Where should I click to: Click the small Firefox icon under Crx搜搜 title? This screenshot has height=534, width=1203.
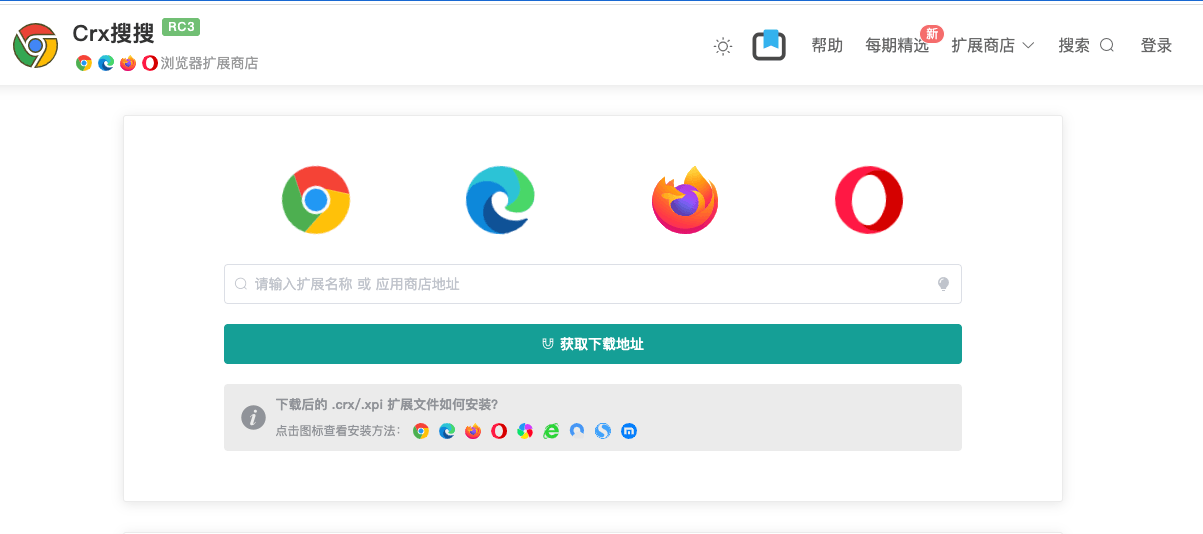[x=128, y=63]
